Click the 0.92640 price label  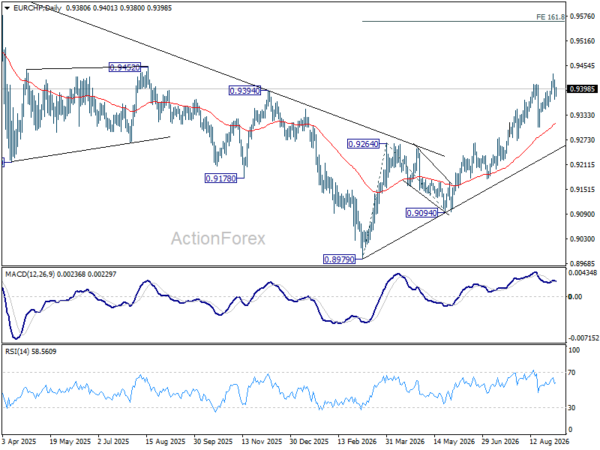[363, 144]
